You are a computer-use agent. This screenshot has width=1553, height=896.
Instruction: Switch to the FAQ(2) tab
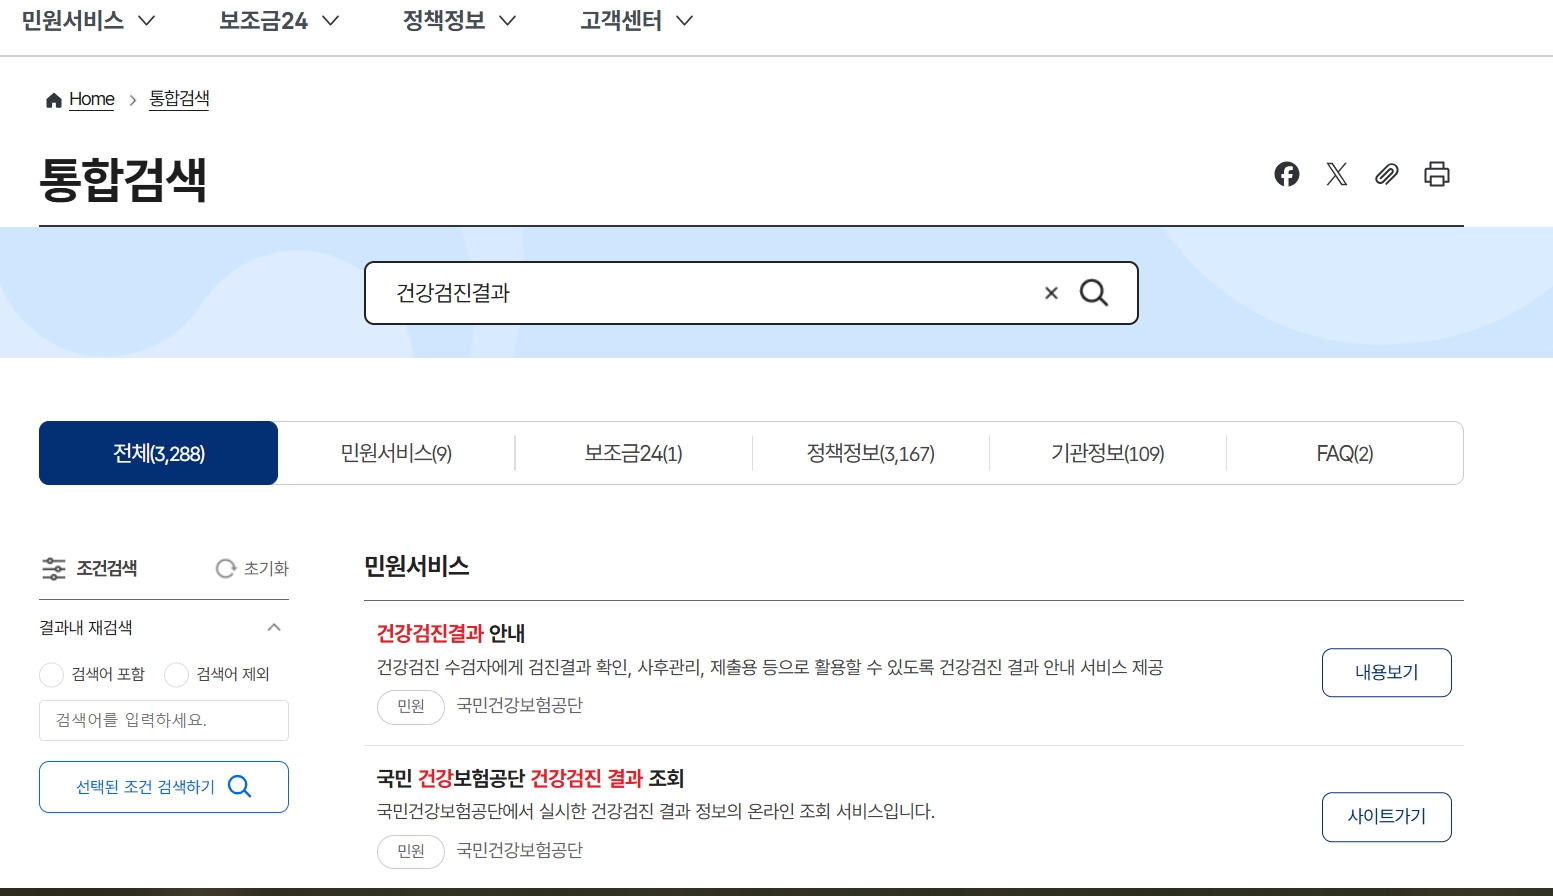(x=1344, y=453)
